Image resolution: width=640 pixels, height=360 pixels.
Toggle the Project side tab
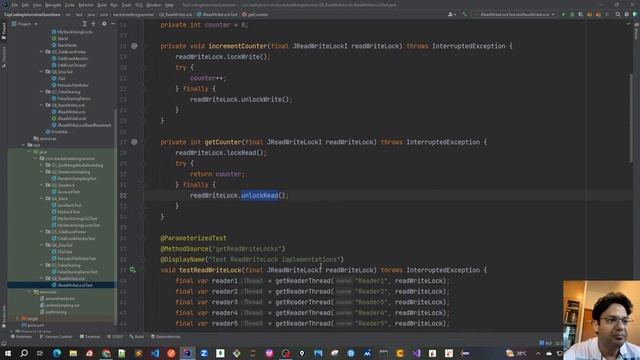tap(4, 31)
